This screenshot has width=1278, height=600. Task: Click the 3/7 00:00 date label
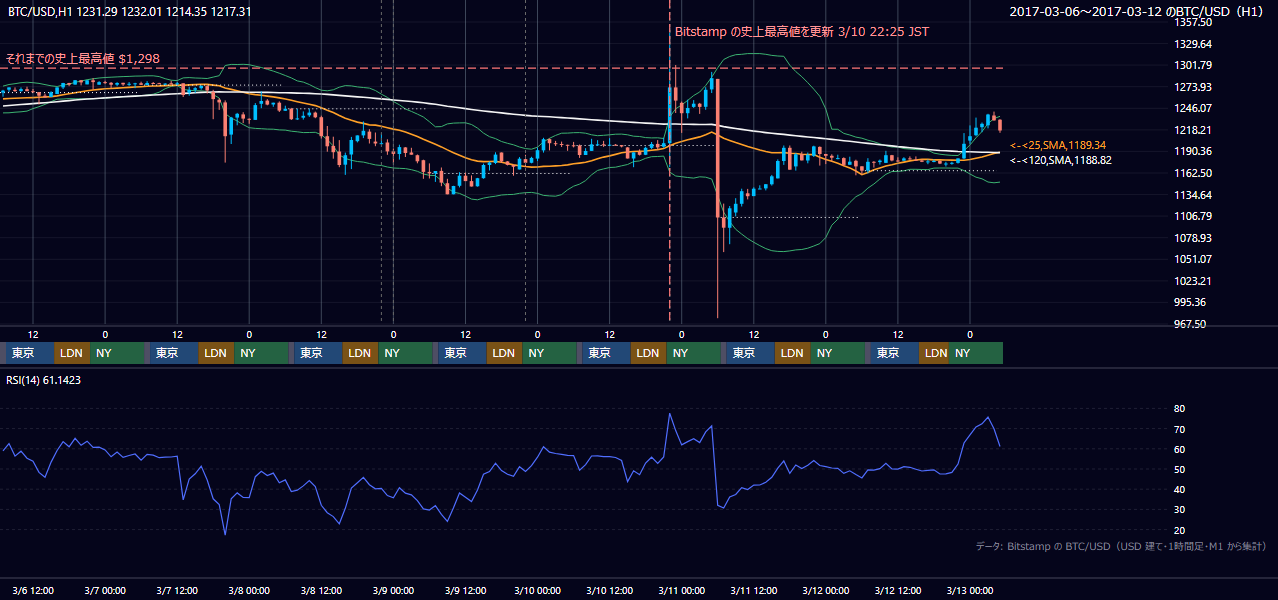coord(104,590)
